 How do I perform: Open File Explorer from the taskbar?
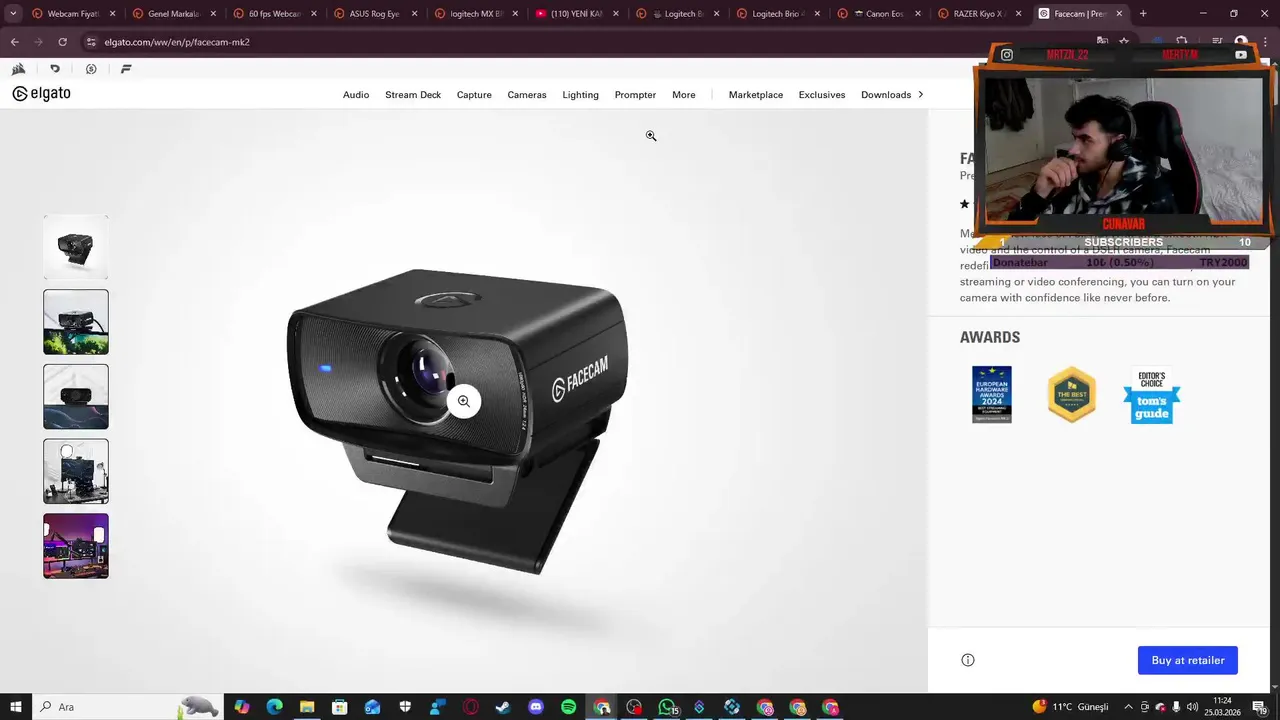click(x=307, y=707)
